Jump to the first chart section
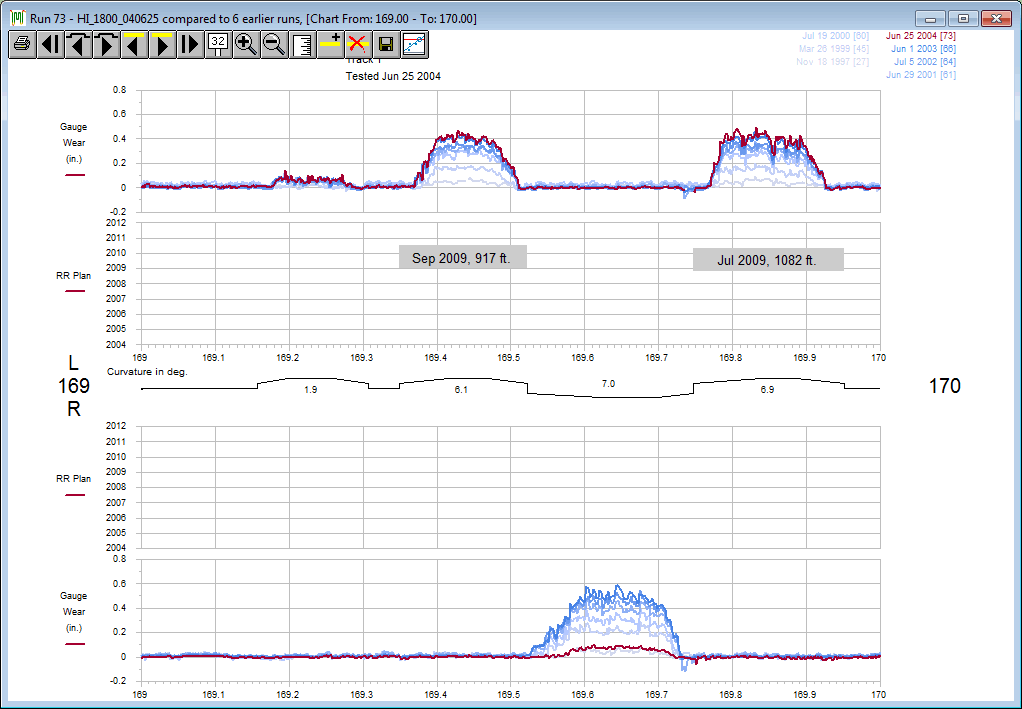This screenshot has height=709, width=1022. pyautogui.click(x=50, y=44)
